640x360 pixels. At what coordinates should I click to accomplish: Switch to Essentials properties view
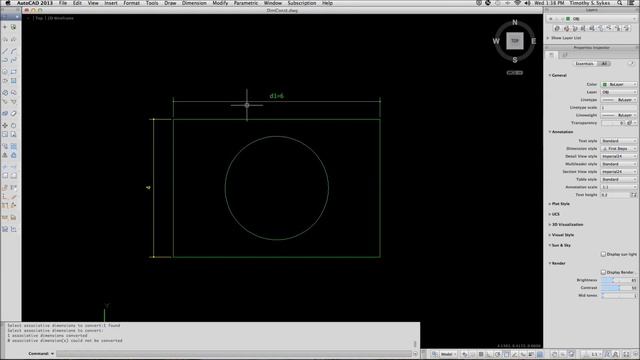[584, 64]
